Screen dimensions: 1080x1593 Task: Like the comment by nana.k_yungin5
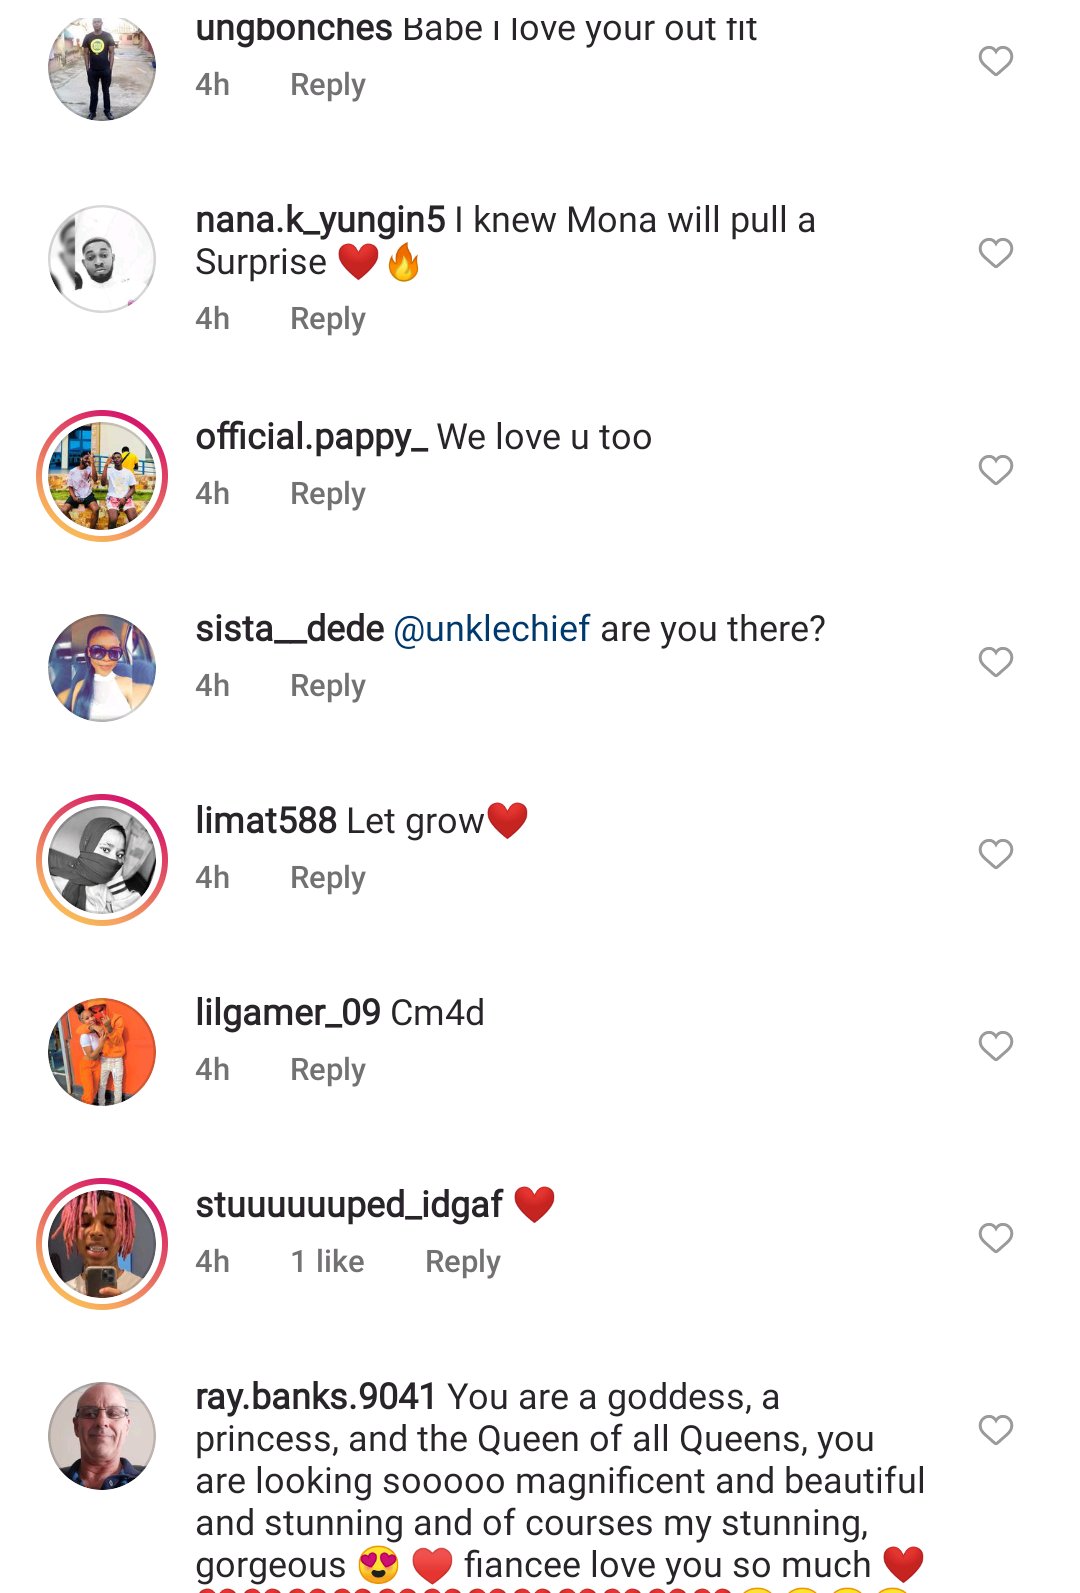995,253
